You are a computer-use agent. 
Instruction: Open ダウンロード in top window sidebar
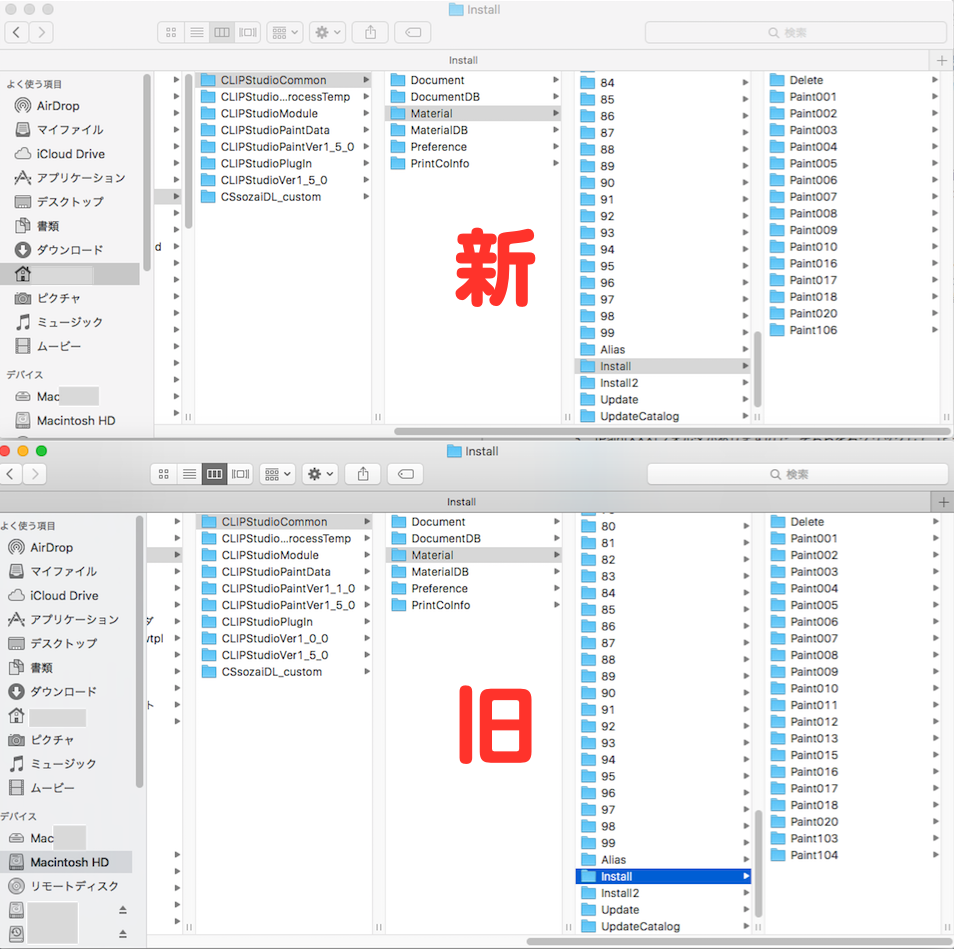point(70,249)
